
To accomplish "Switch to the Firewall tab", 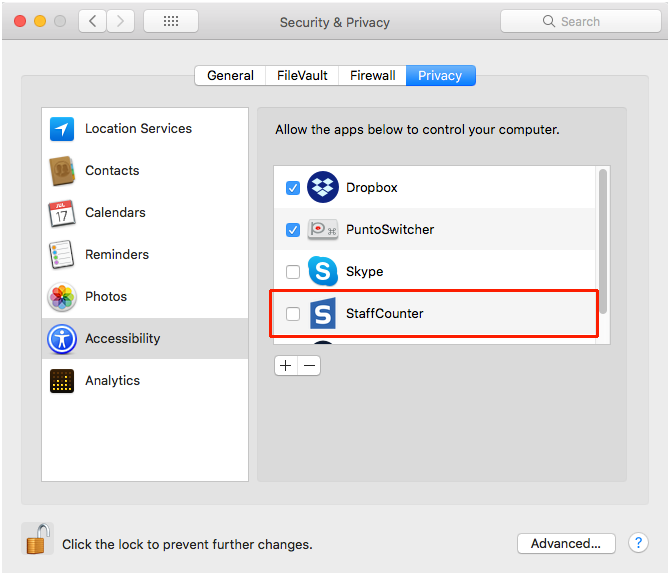I will (373, 76).
